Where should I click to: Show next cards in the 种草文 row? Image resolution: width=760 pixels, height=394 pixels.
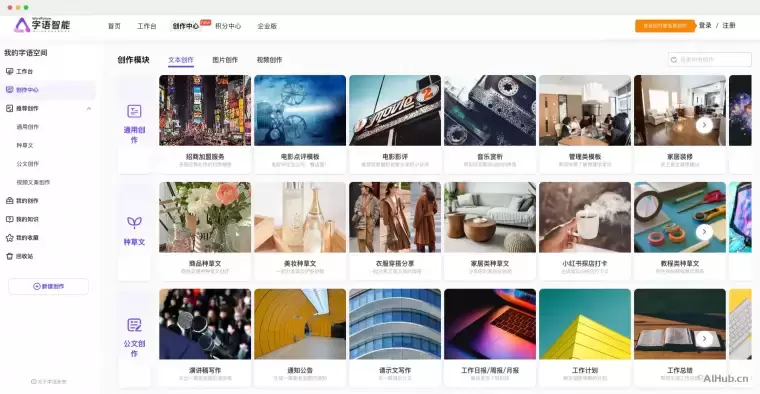(704, 232)
